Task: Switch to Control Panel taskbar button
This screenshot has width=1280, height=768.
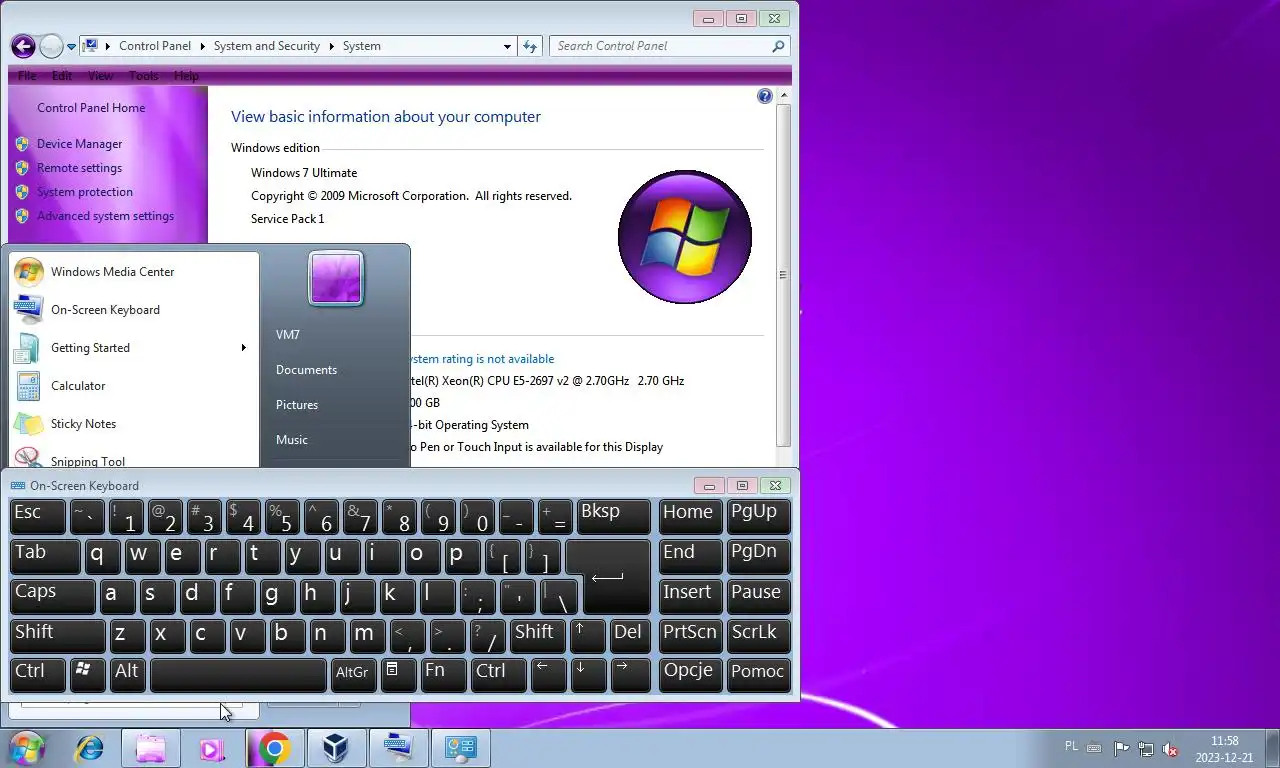Action: click(460, 748)
